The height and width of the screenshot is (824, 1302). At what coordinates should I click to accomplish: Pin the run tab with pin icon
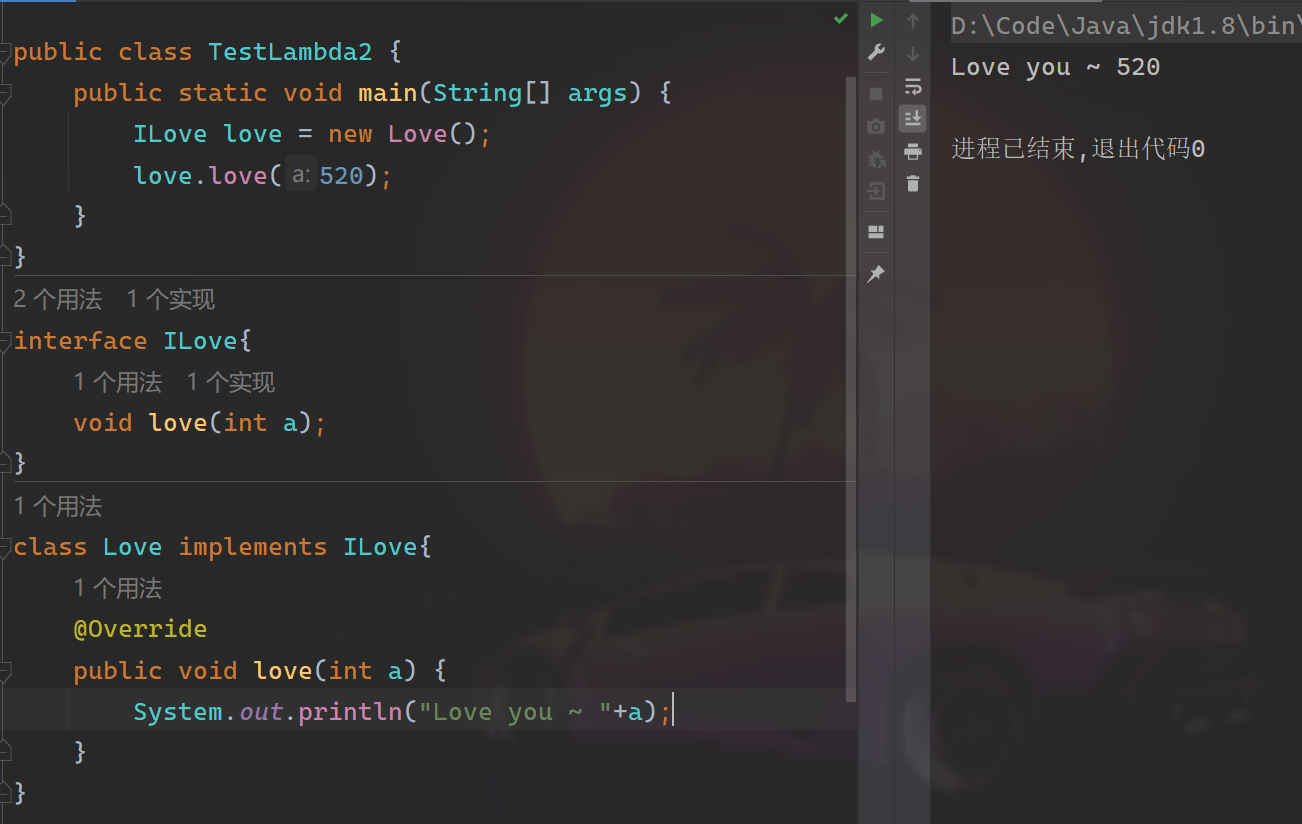tap(876, 274)
